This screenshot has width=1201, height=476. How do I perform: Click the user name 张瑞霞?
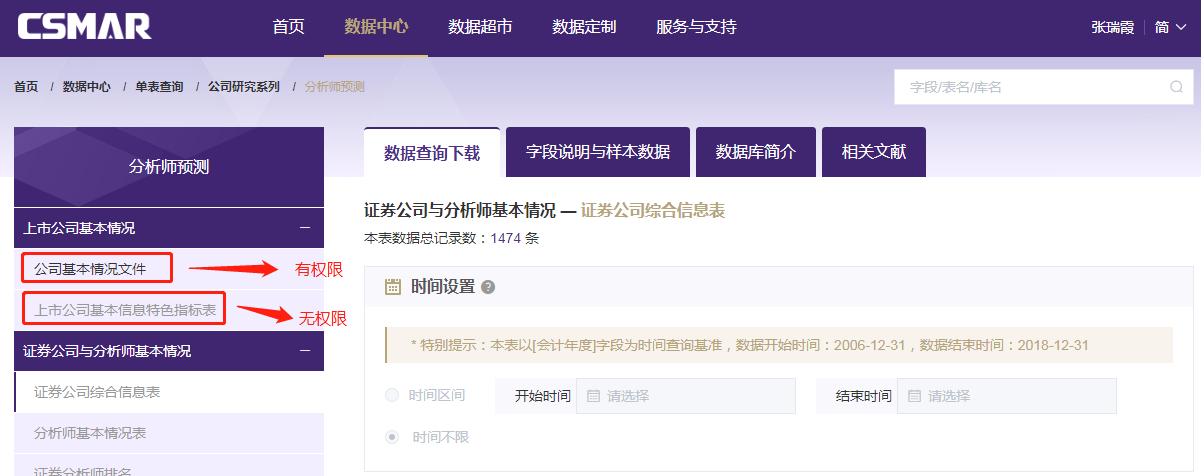(x=1112, y=28)
